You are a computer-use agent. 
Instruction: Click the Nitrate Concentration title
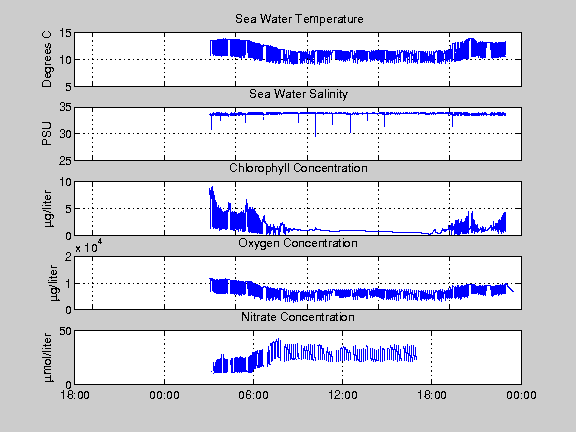click(298, 317)
